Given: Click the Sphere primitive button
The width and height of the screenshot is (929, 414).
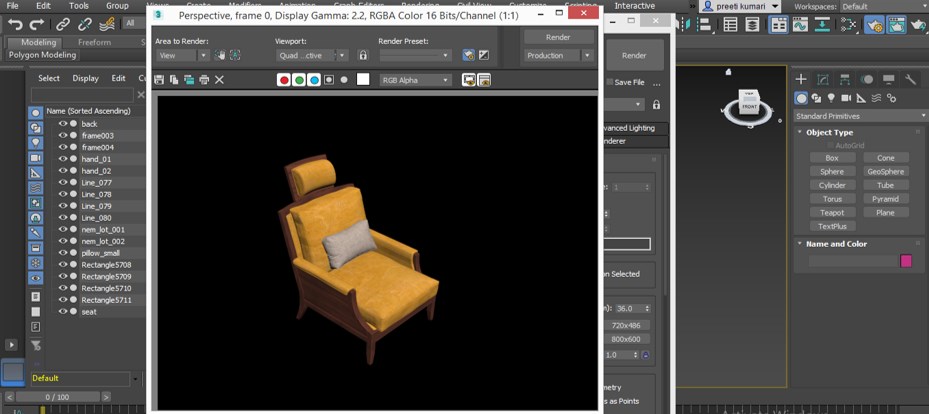Looking at the screenshot, I should pos(832,171).
